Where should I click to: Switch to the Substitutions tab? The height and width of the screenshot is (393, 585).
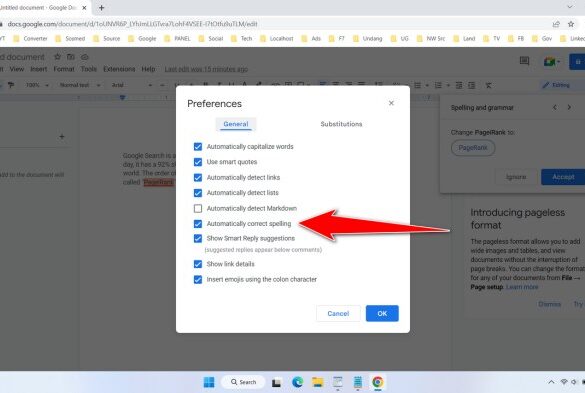[x=341, y=124]
